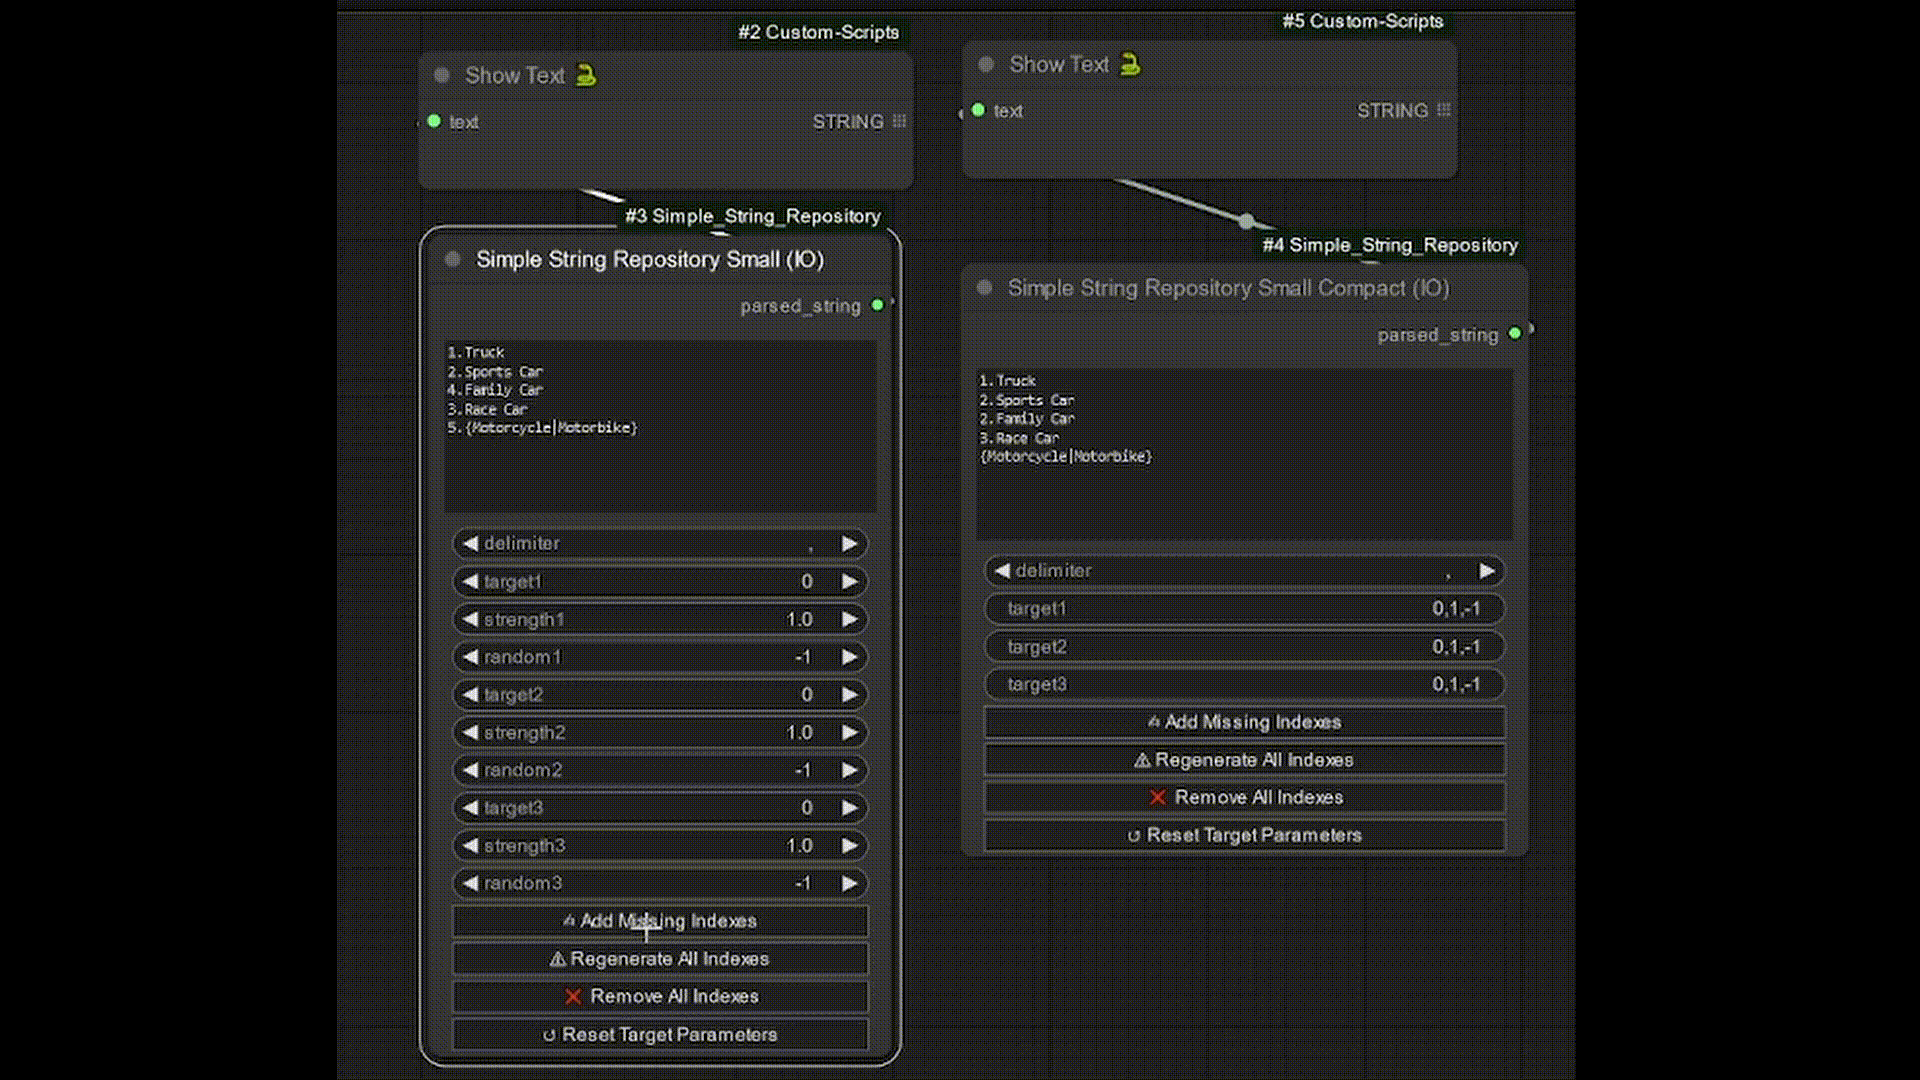Click Add Missing Indexes in Compact node
The image size is (1920, 1080).
[x=1244, y=722]
